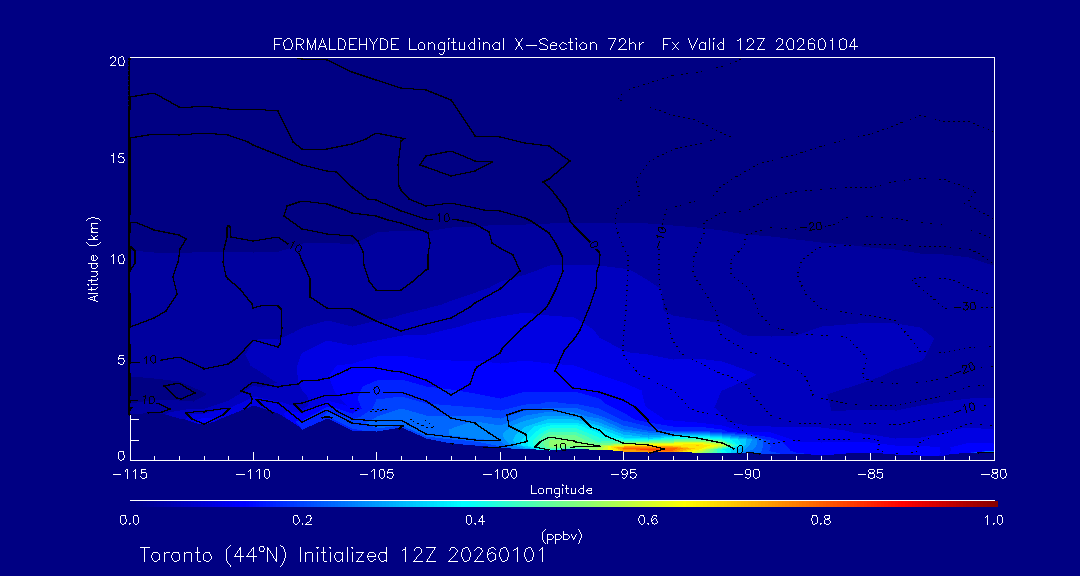
Task: Click the Longitude axis label
Action: click(x=561, y=490)
